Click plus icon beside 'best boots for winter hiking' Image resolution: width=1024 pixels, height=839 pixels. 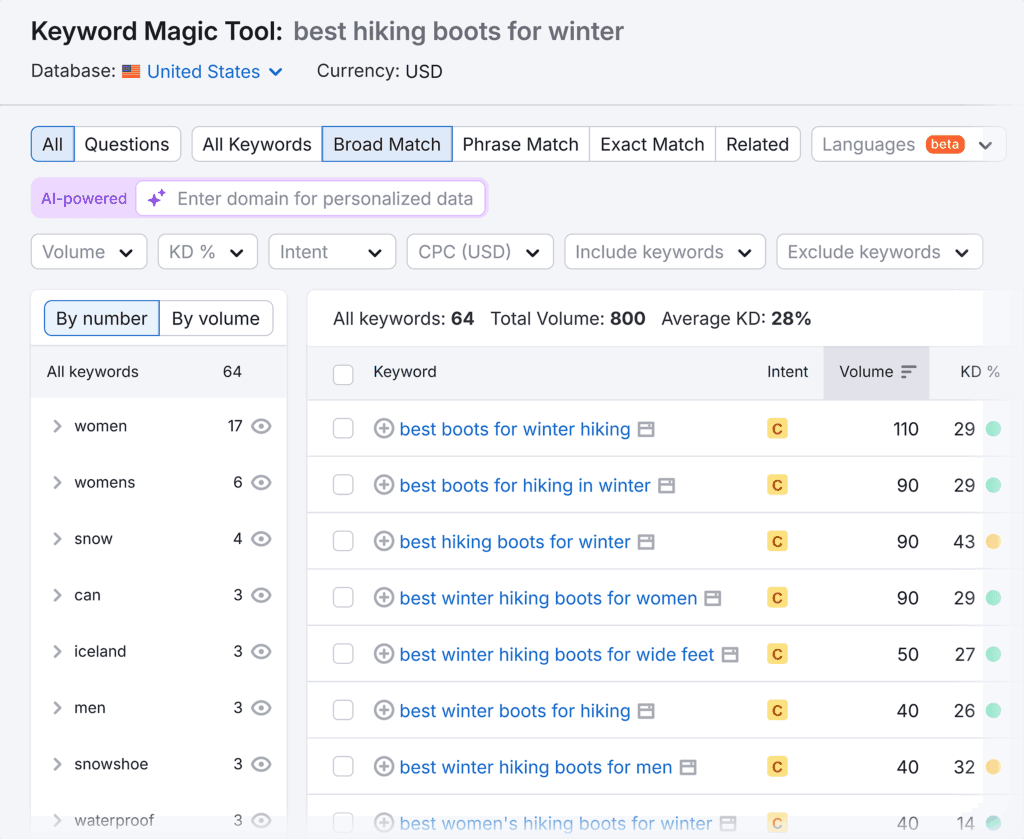pyautogui.click(x=383, y=429)
